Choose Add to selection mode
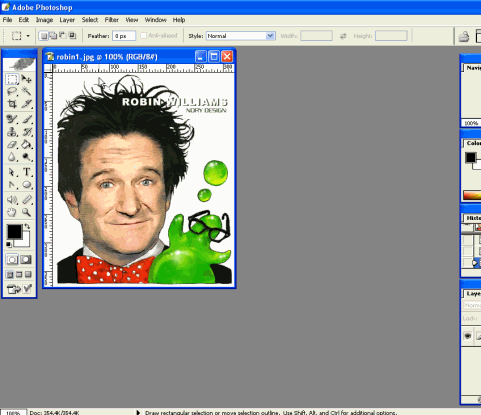481x415 pixels. pos(53,36)
